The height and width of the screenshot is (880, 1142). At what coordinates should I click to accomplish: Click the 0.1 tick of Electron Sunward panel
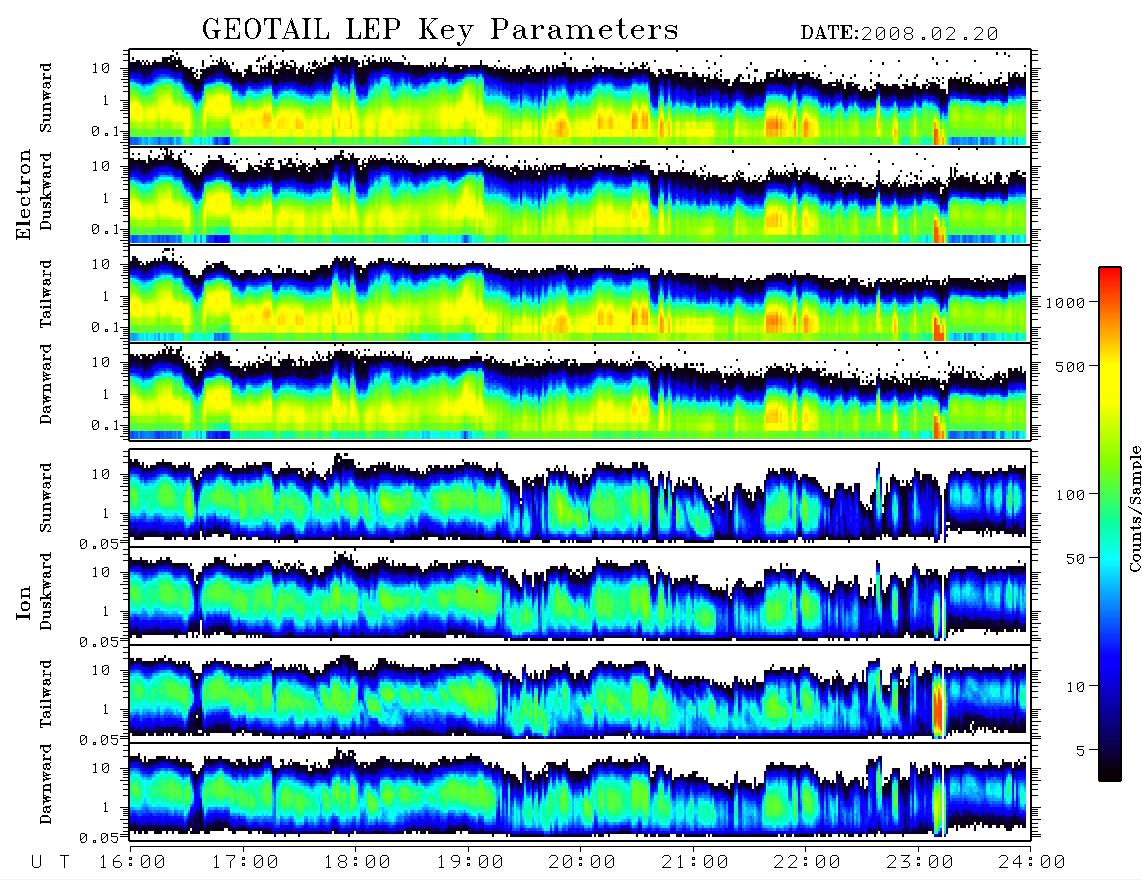click(x=105, y=131)
